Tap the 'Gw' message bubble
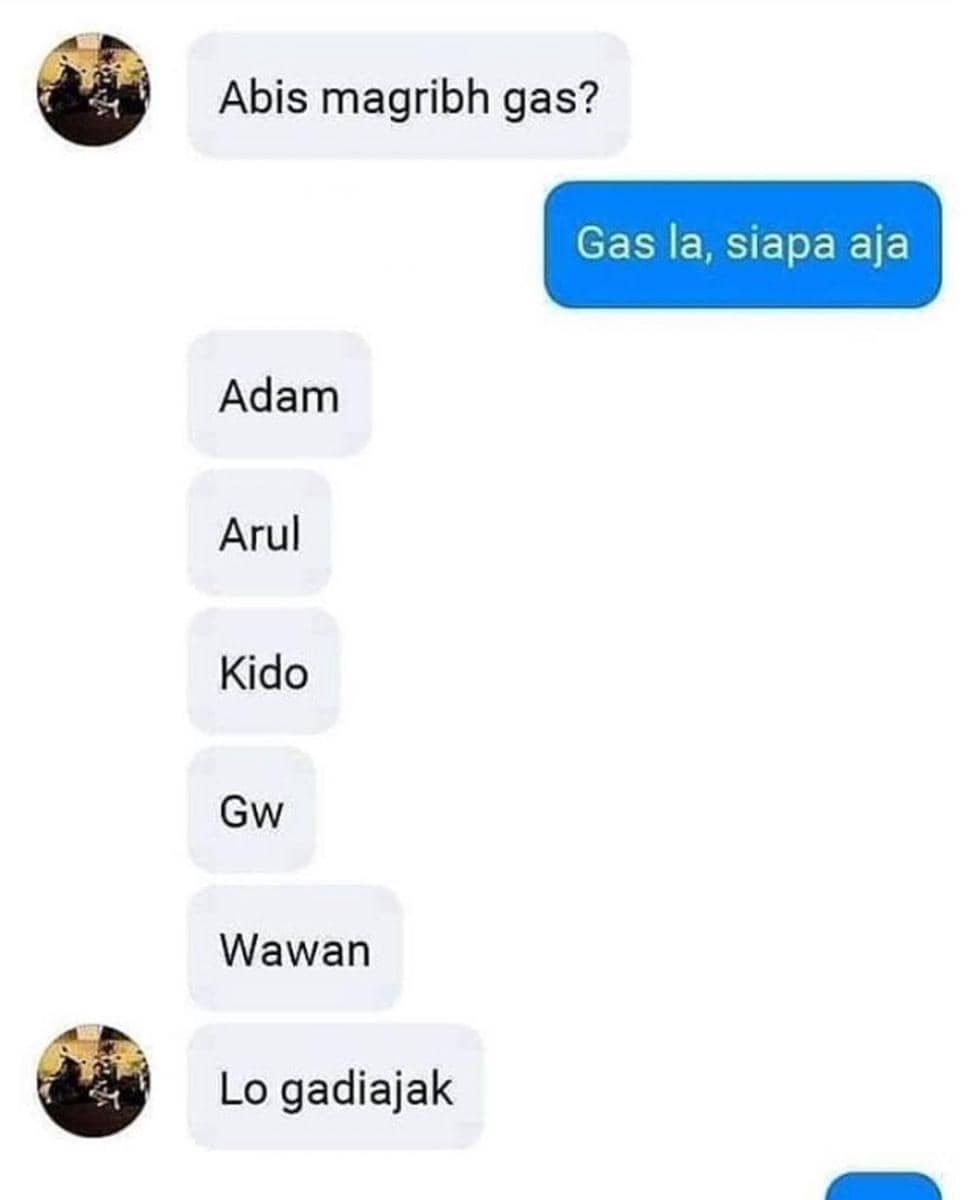This screenshot has height=1200, width=977. [x=251, y=810]
